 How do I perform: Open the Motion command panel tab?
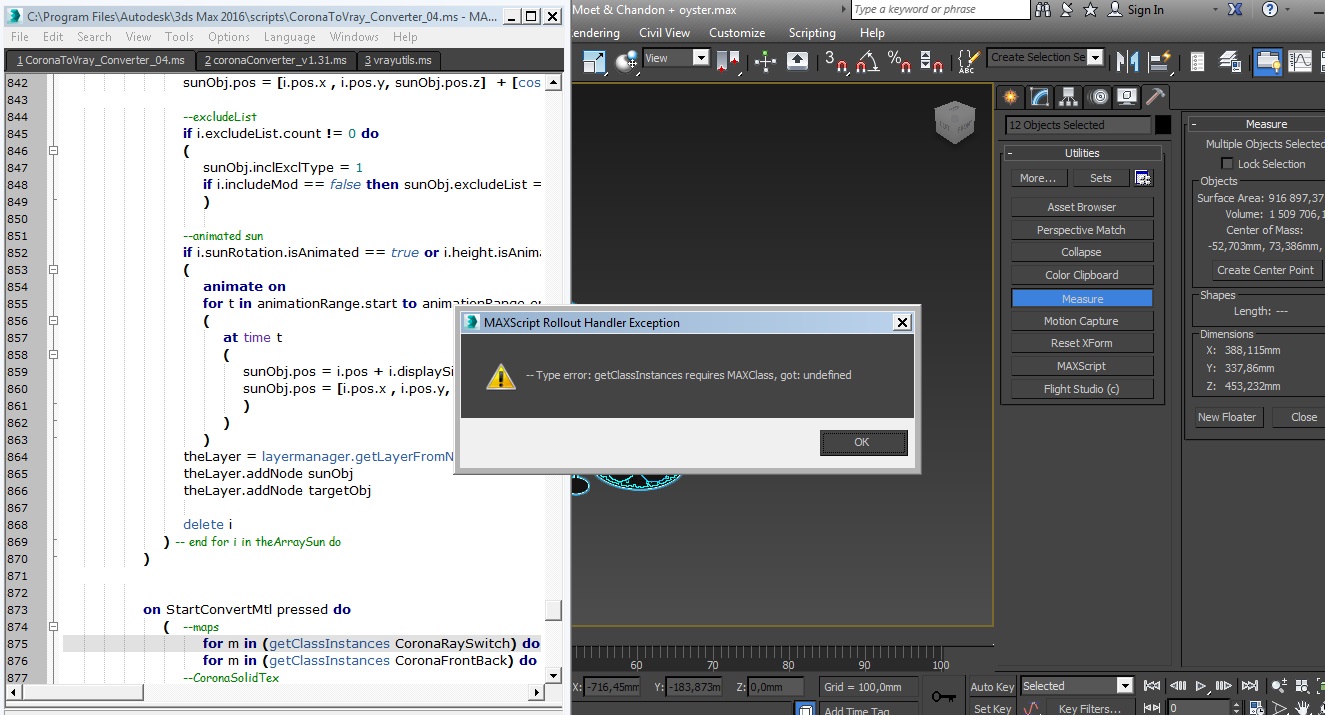pyautogui.click(x=1099, y=97)
